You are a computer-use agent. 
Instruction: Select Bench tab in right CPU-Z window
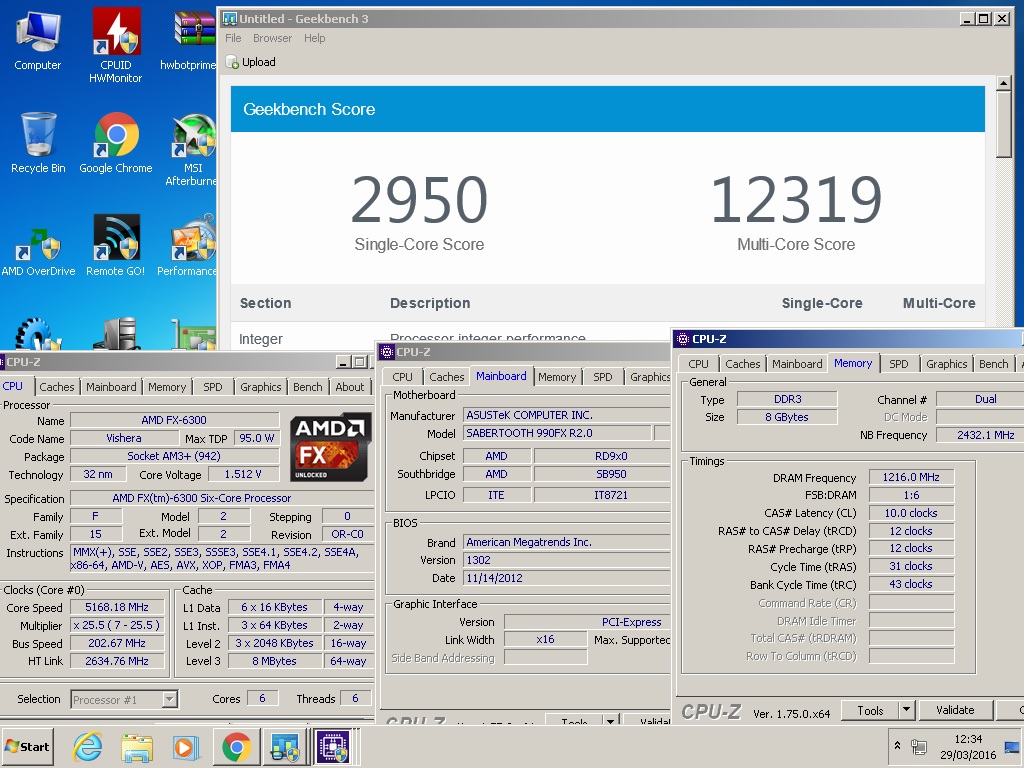[993, 364]
